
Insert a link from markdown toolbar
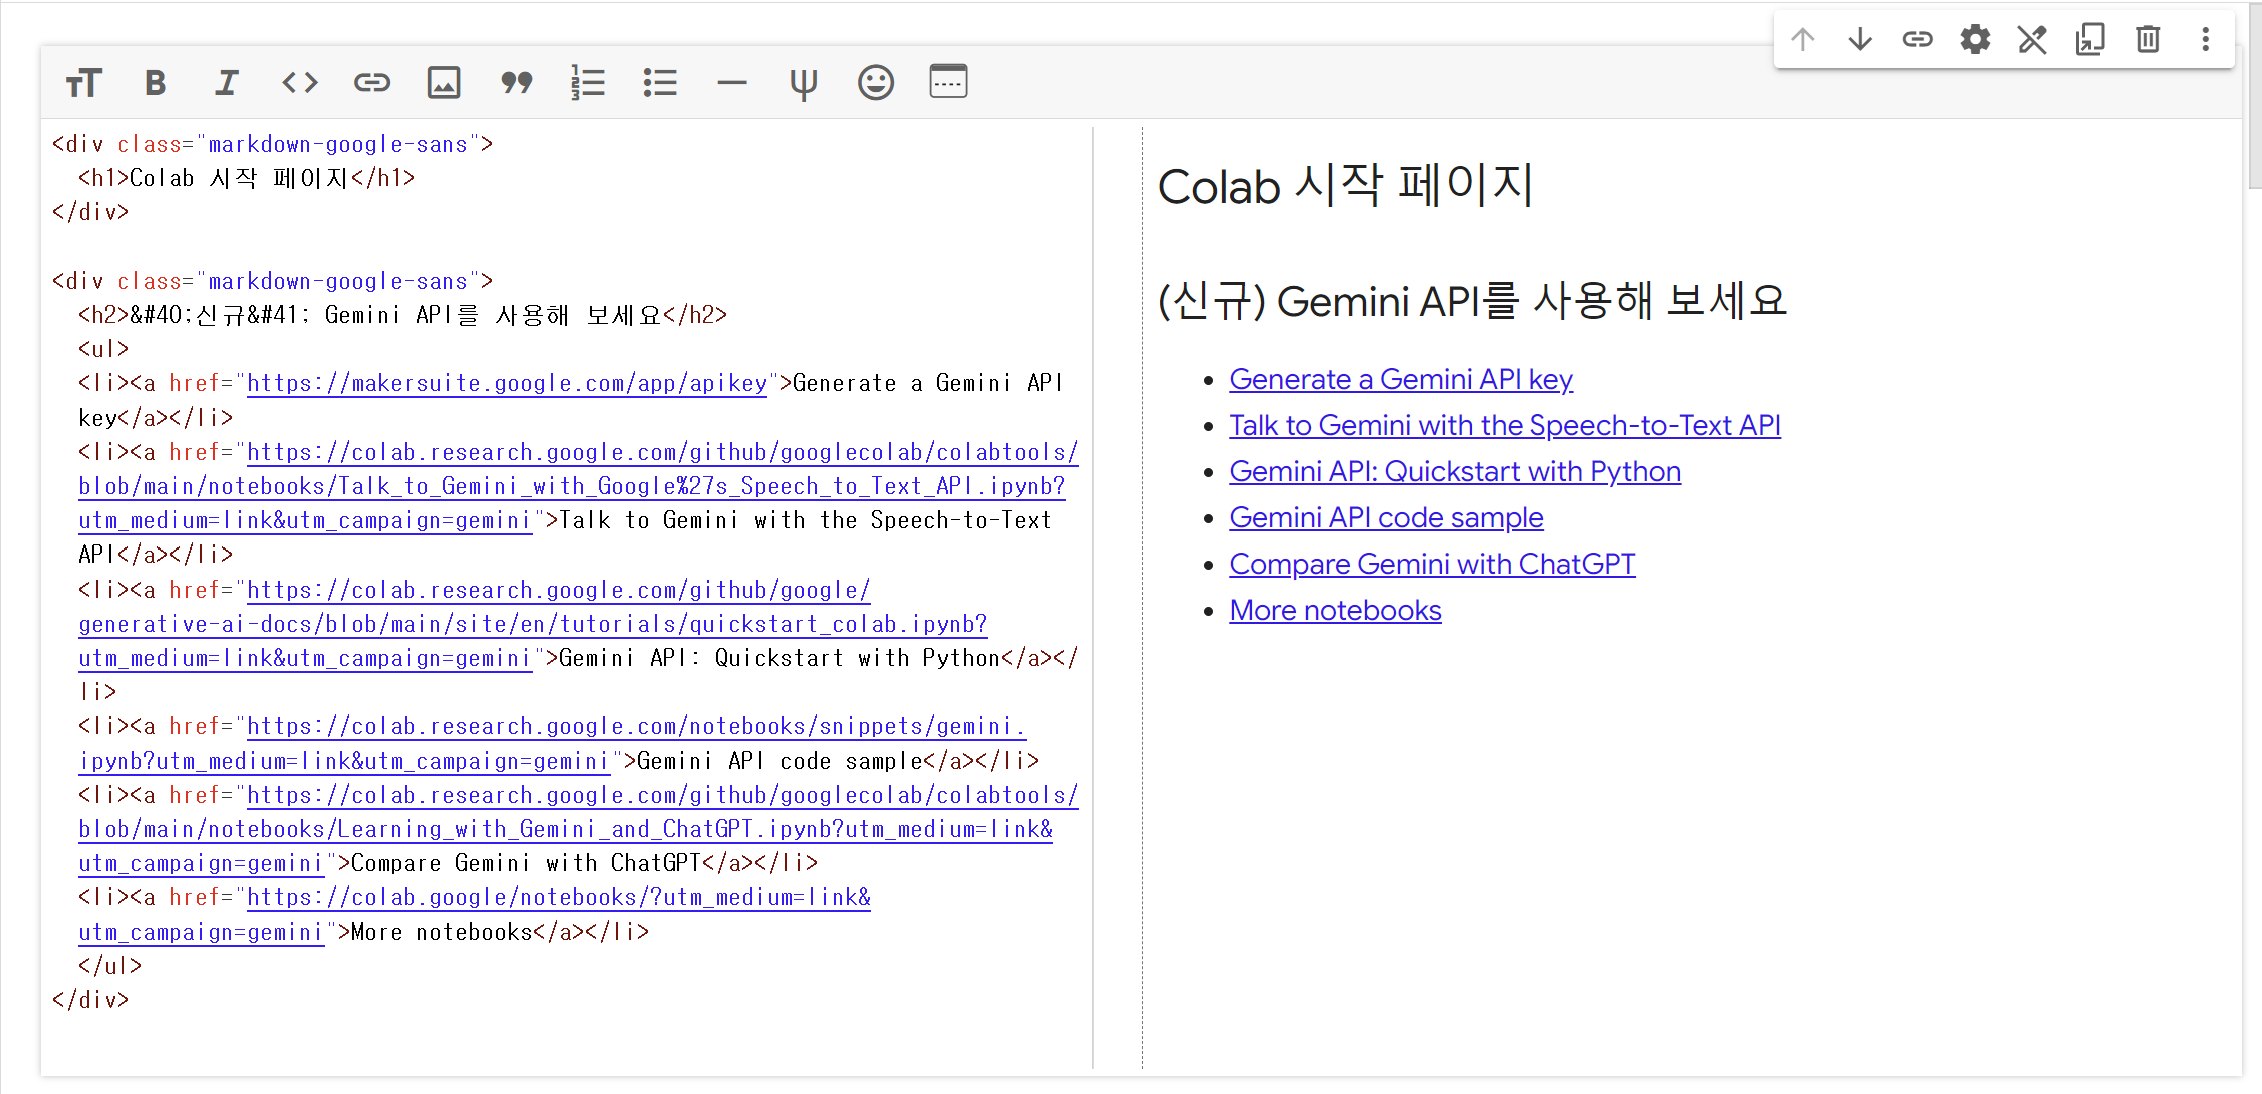(x=372, y=82)
